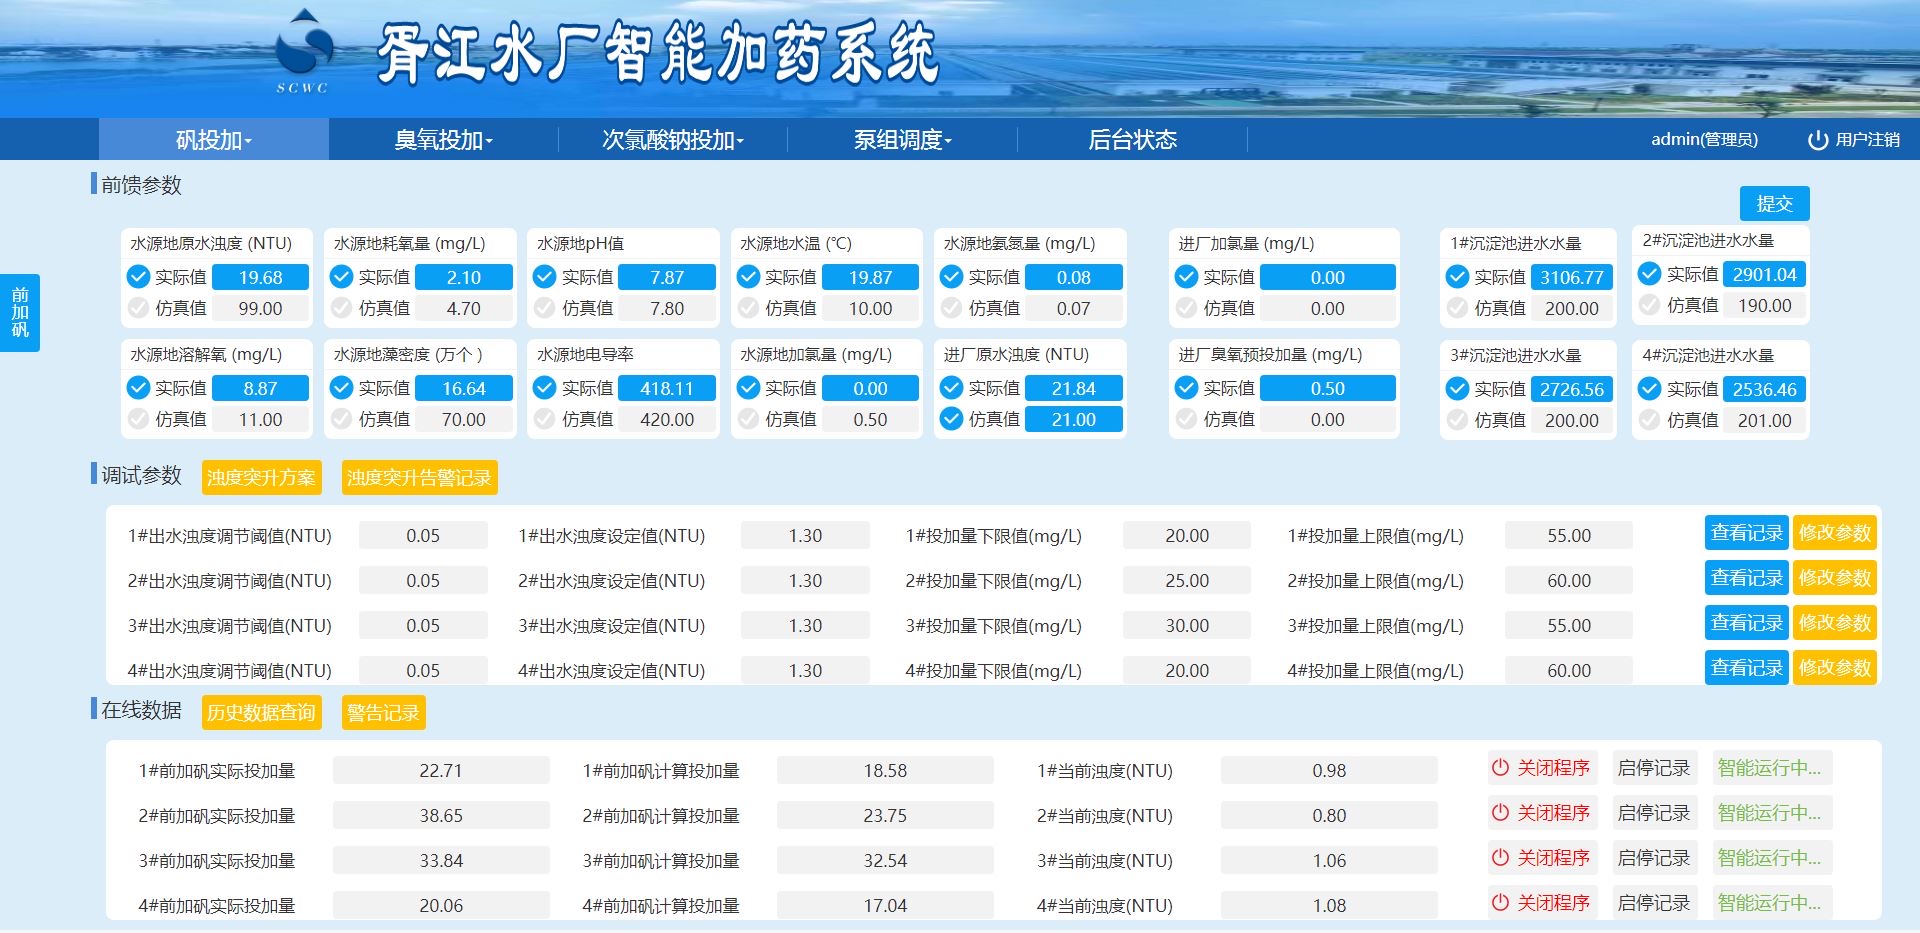Open the 臭氧投加 dropdown menu
This screenshot has height=933, width=1920.
pyautogui.click(x=443, y=140)
